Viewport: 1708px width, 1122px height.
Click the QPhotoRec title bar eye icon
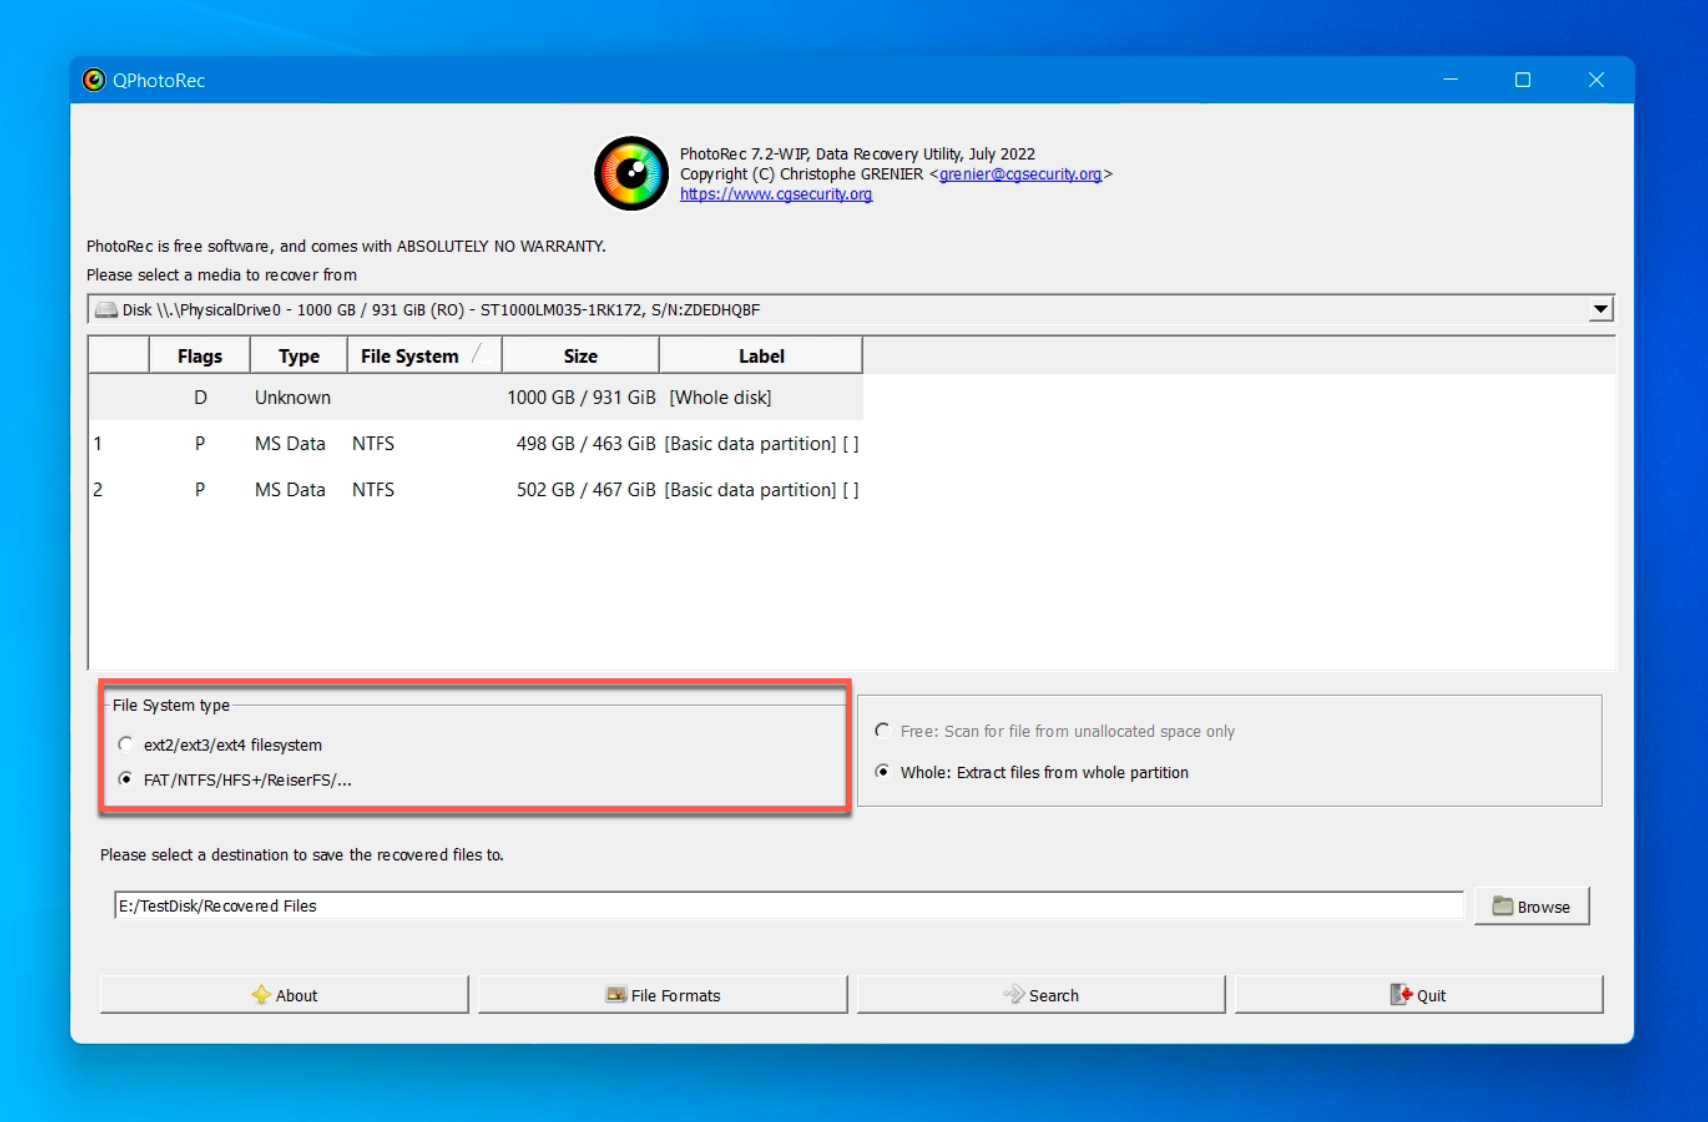tap(94, 80)
